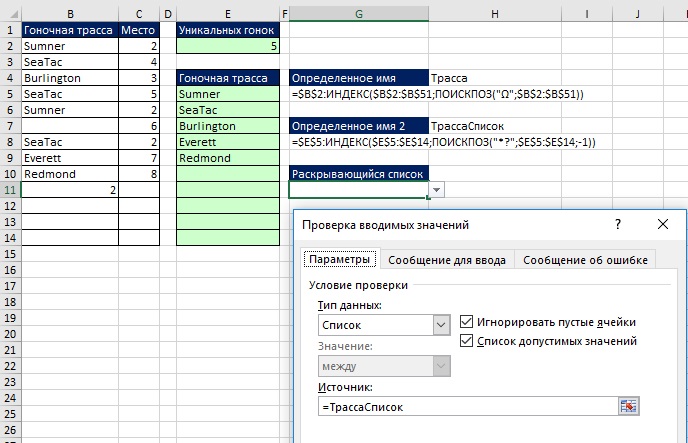Screen dimensions: 688x443
Task: Click the range selector icon in Источник field
Action: [628, 406]
